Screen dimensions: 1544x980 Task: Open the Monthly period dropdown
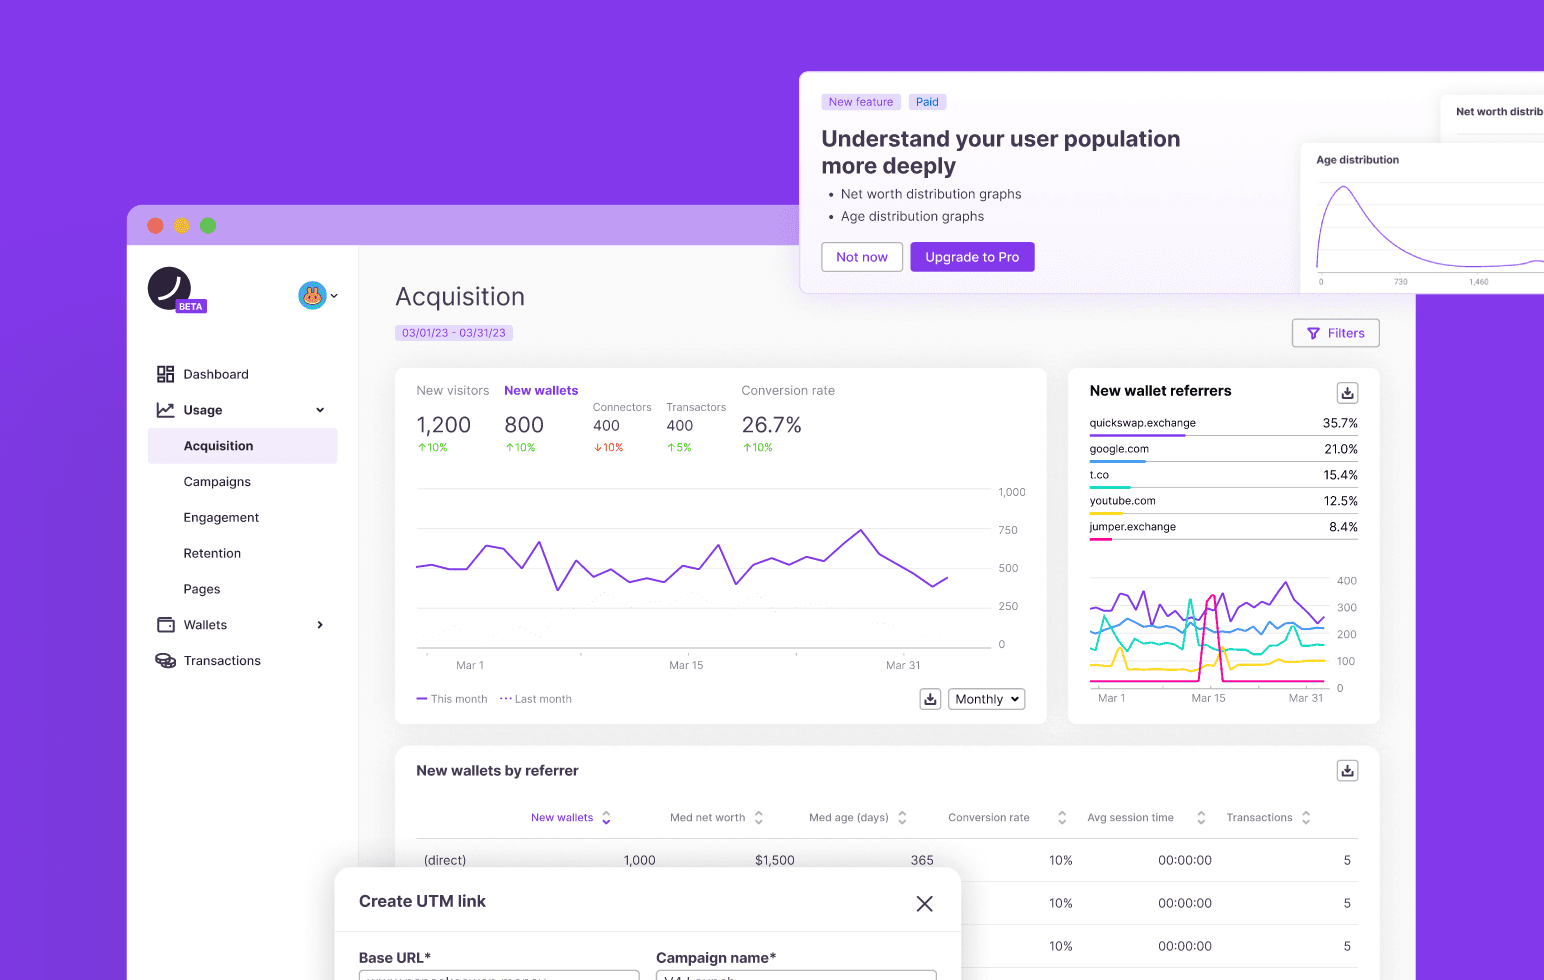pos(987,699)
